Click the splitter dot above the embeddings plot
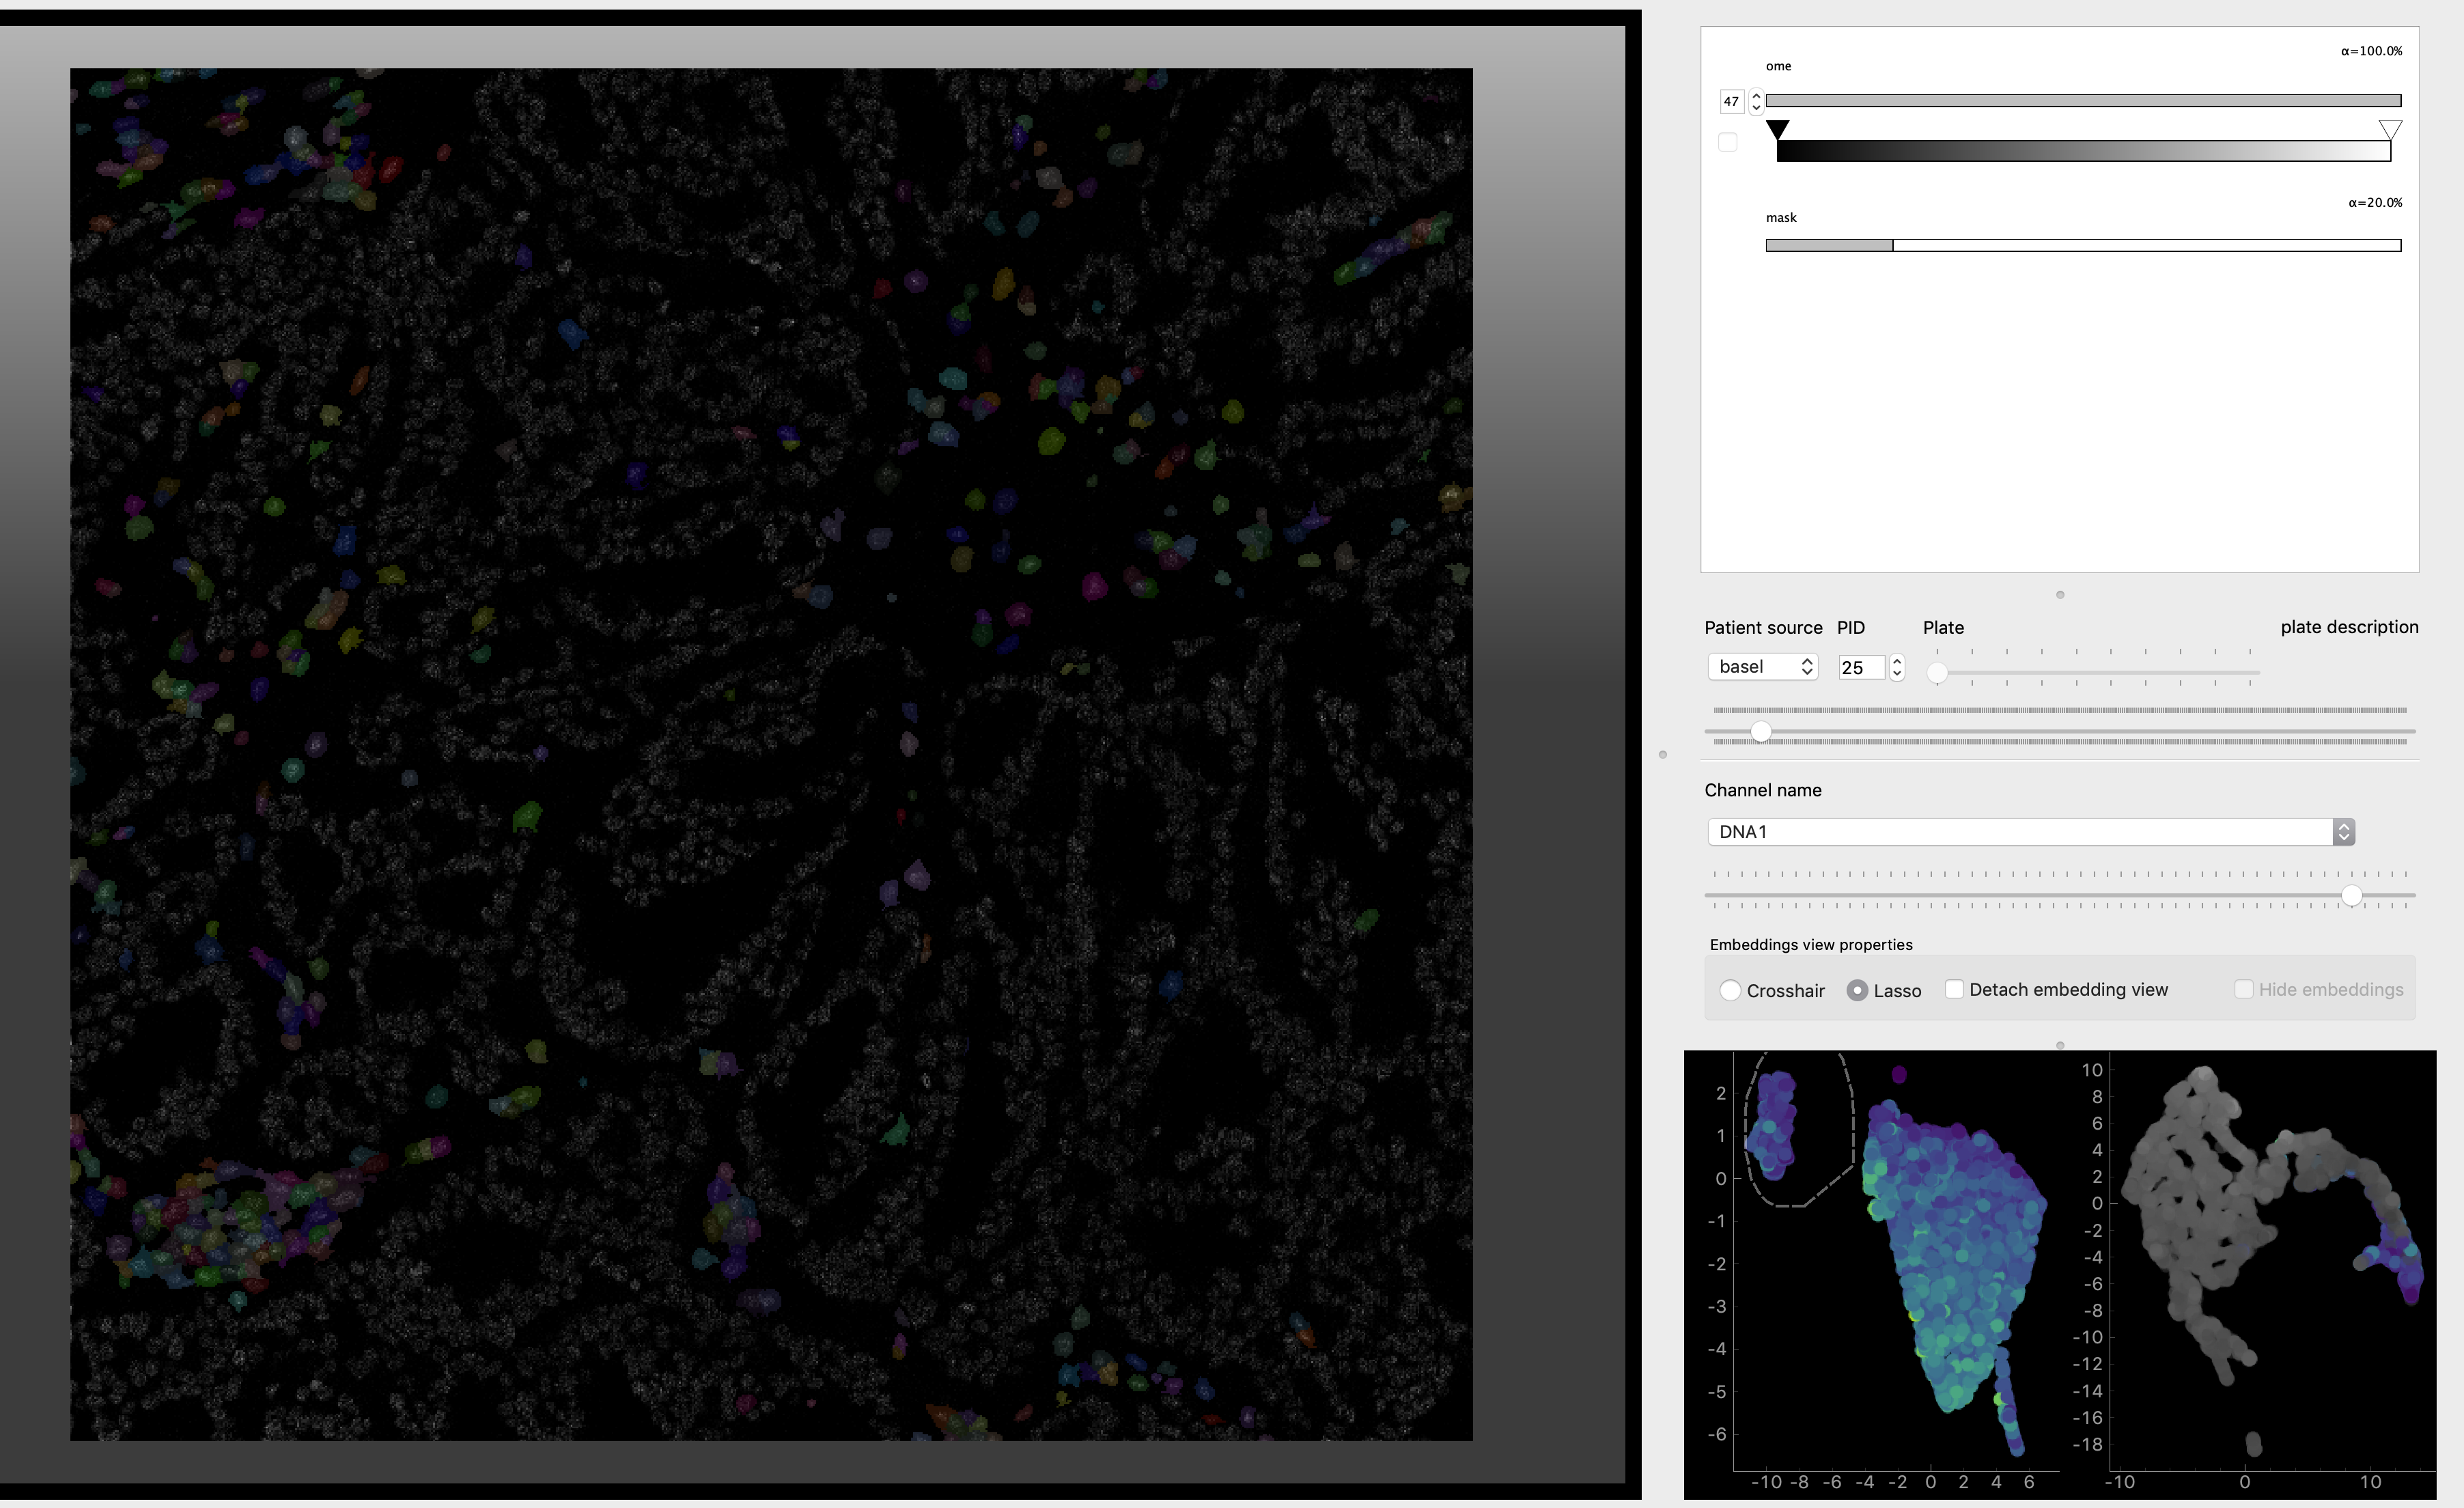The image size is (2464, 1508). pos(2060,1045)
